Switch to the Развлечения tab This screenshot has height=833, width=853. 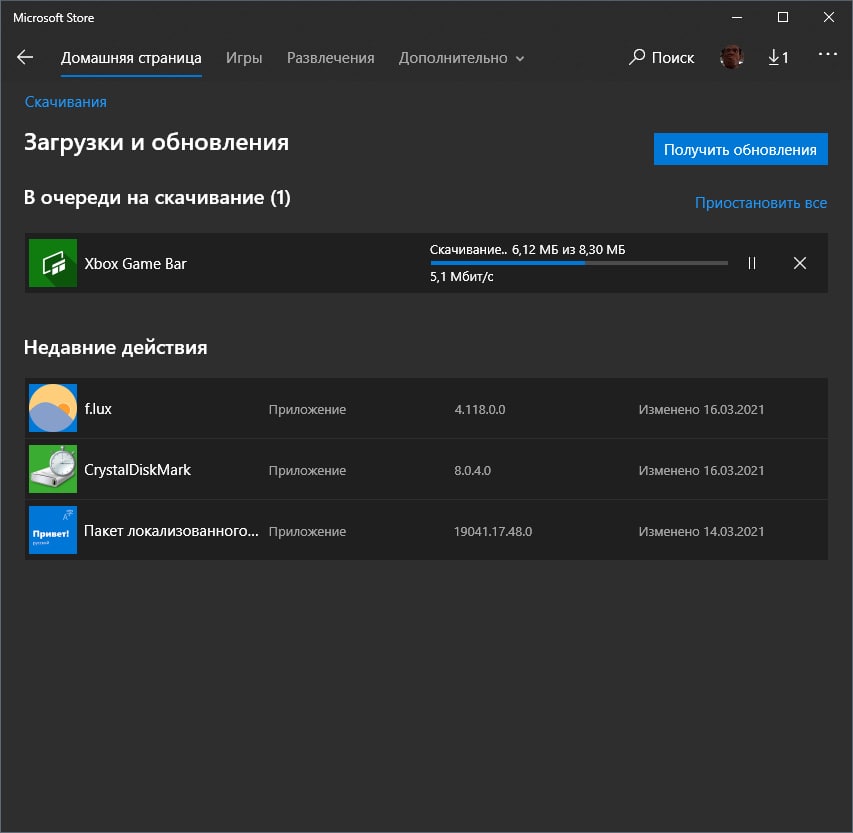point(331,58)
